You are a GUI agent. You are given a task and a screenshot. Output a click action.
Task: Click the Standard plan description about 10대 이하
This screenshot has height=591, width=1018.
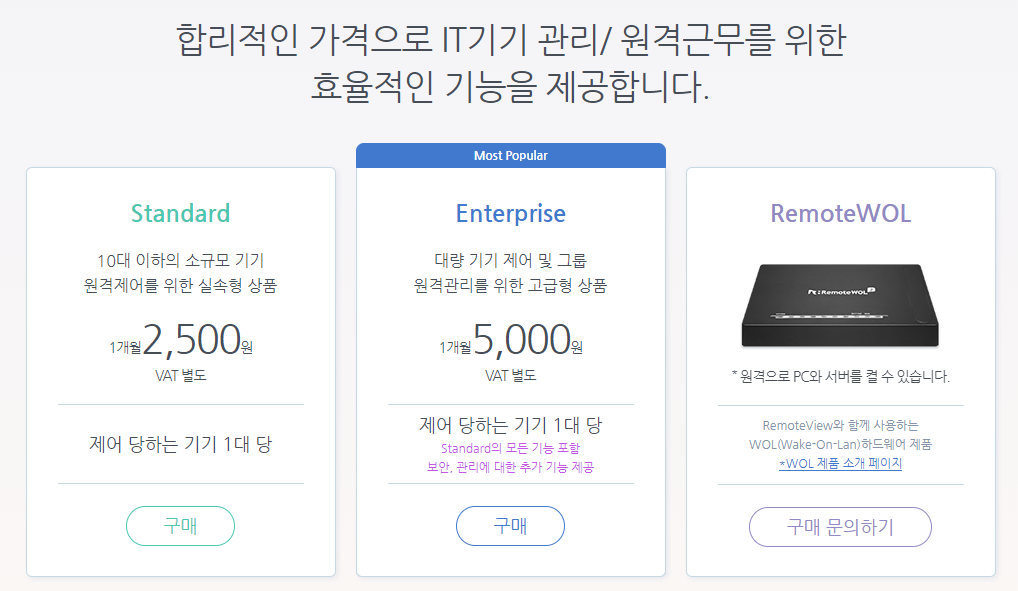(x=180, y=273)
